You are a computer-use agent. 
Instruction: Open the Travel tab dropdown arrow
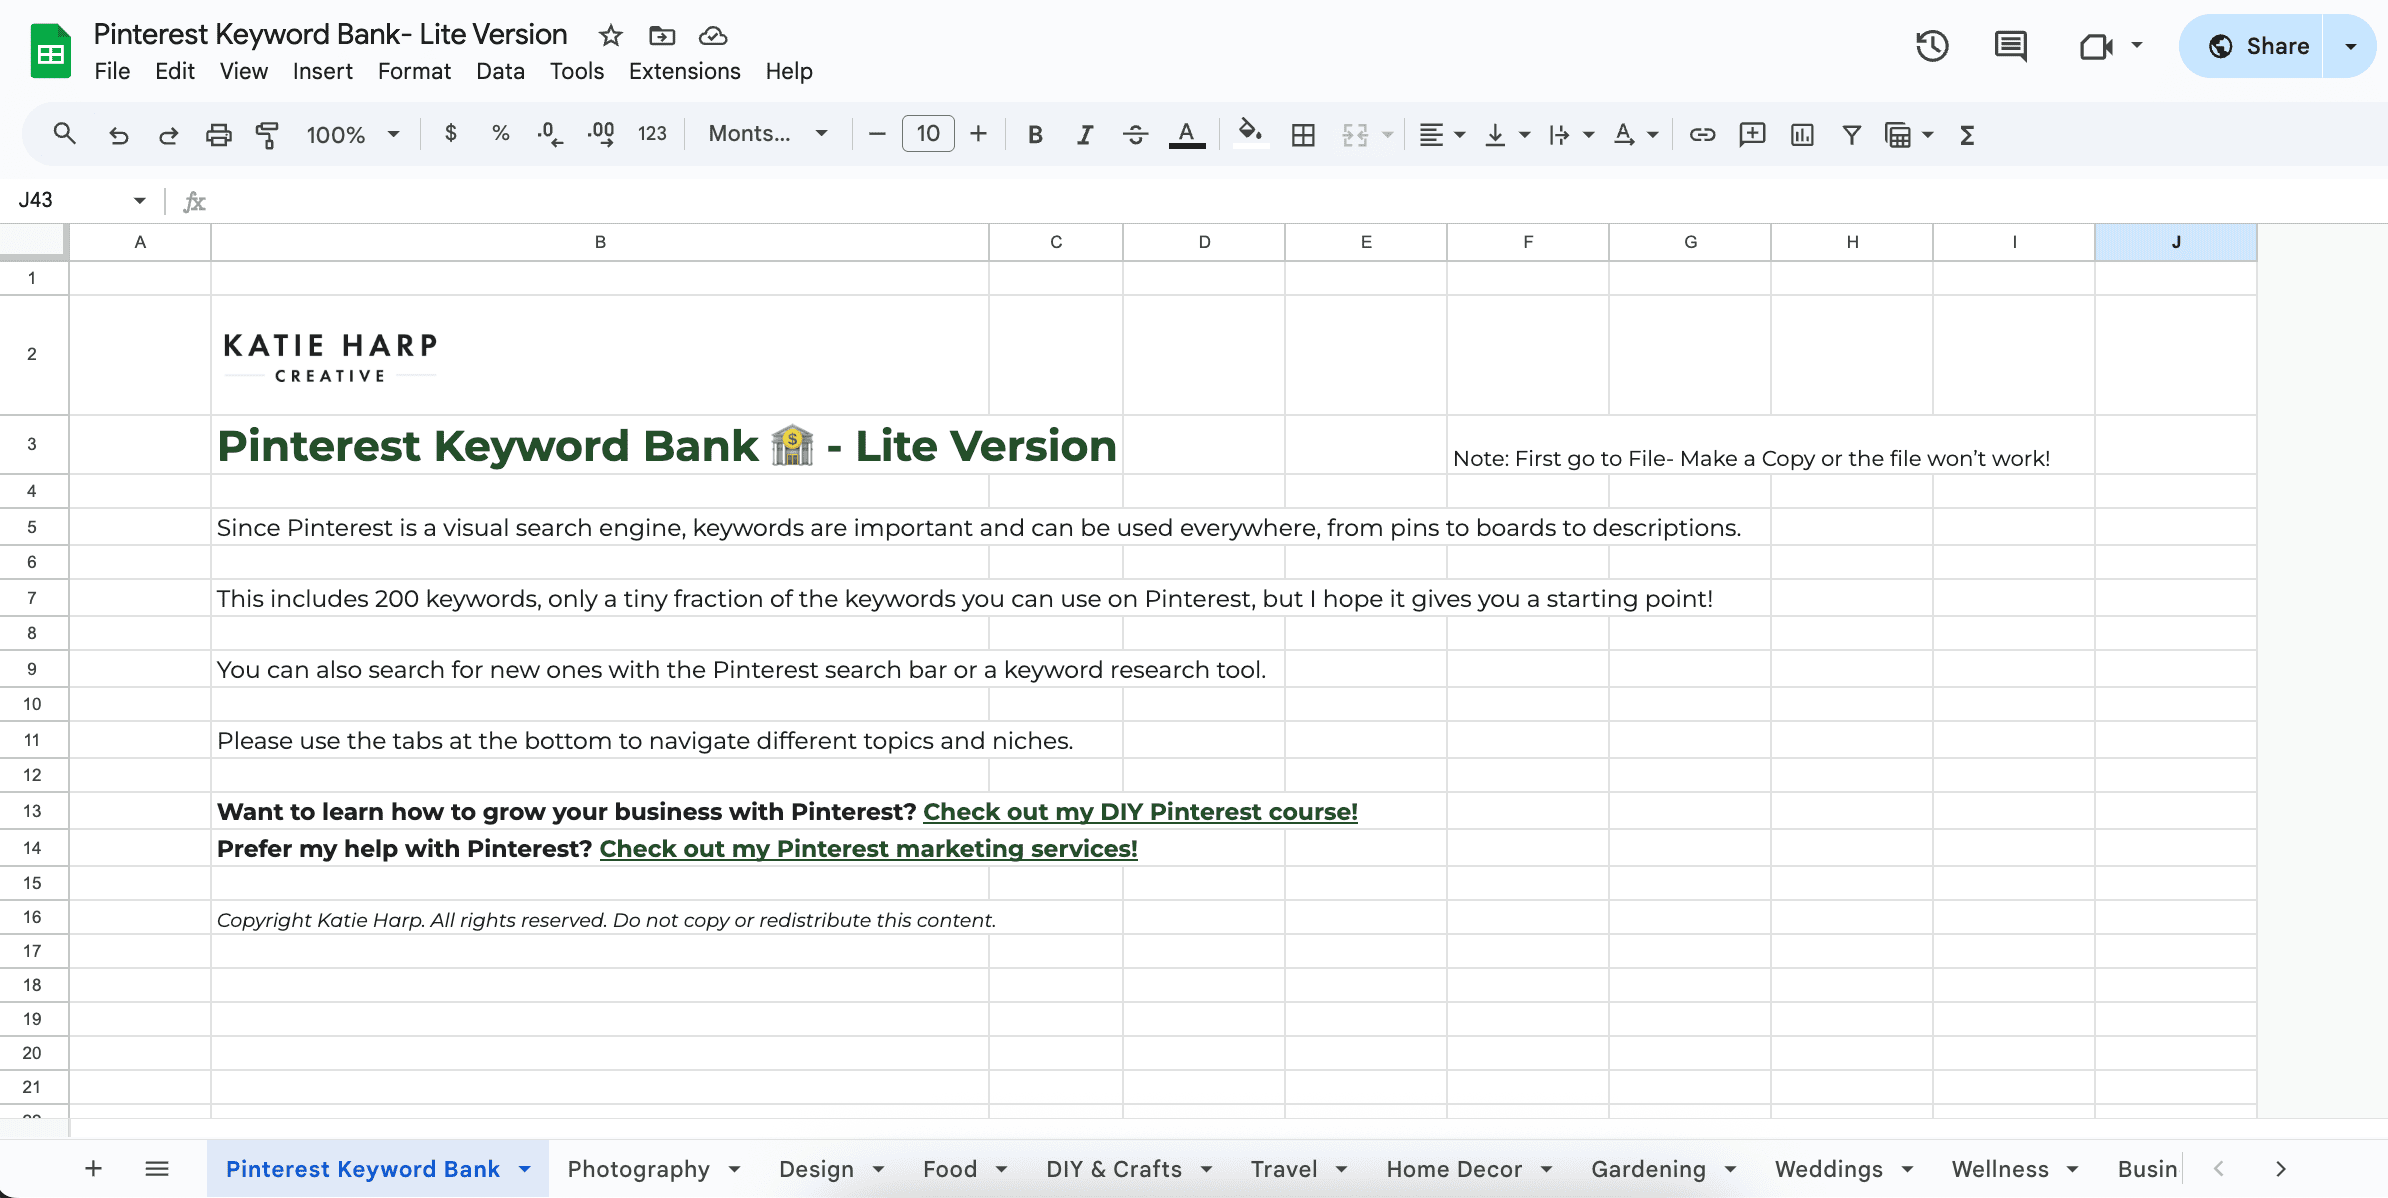click(1342, 1169)
